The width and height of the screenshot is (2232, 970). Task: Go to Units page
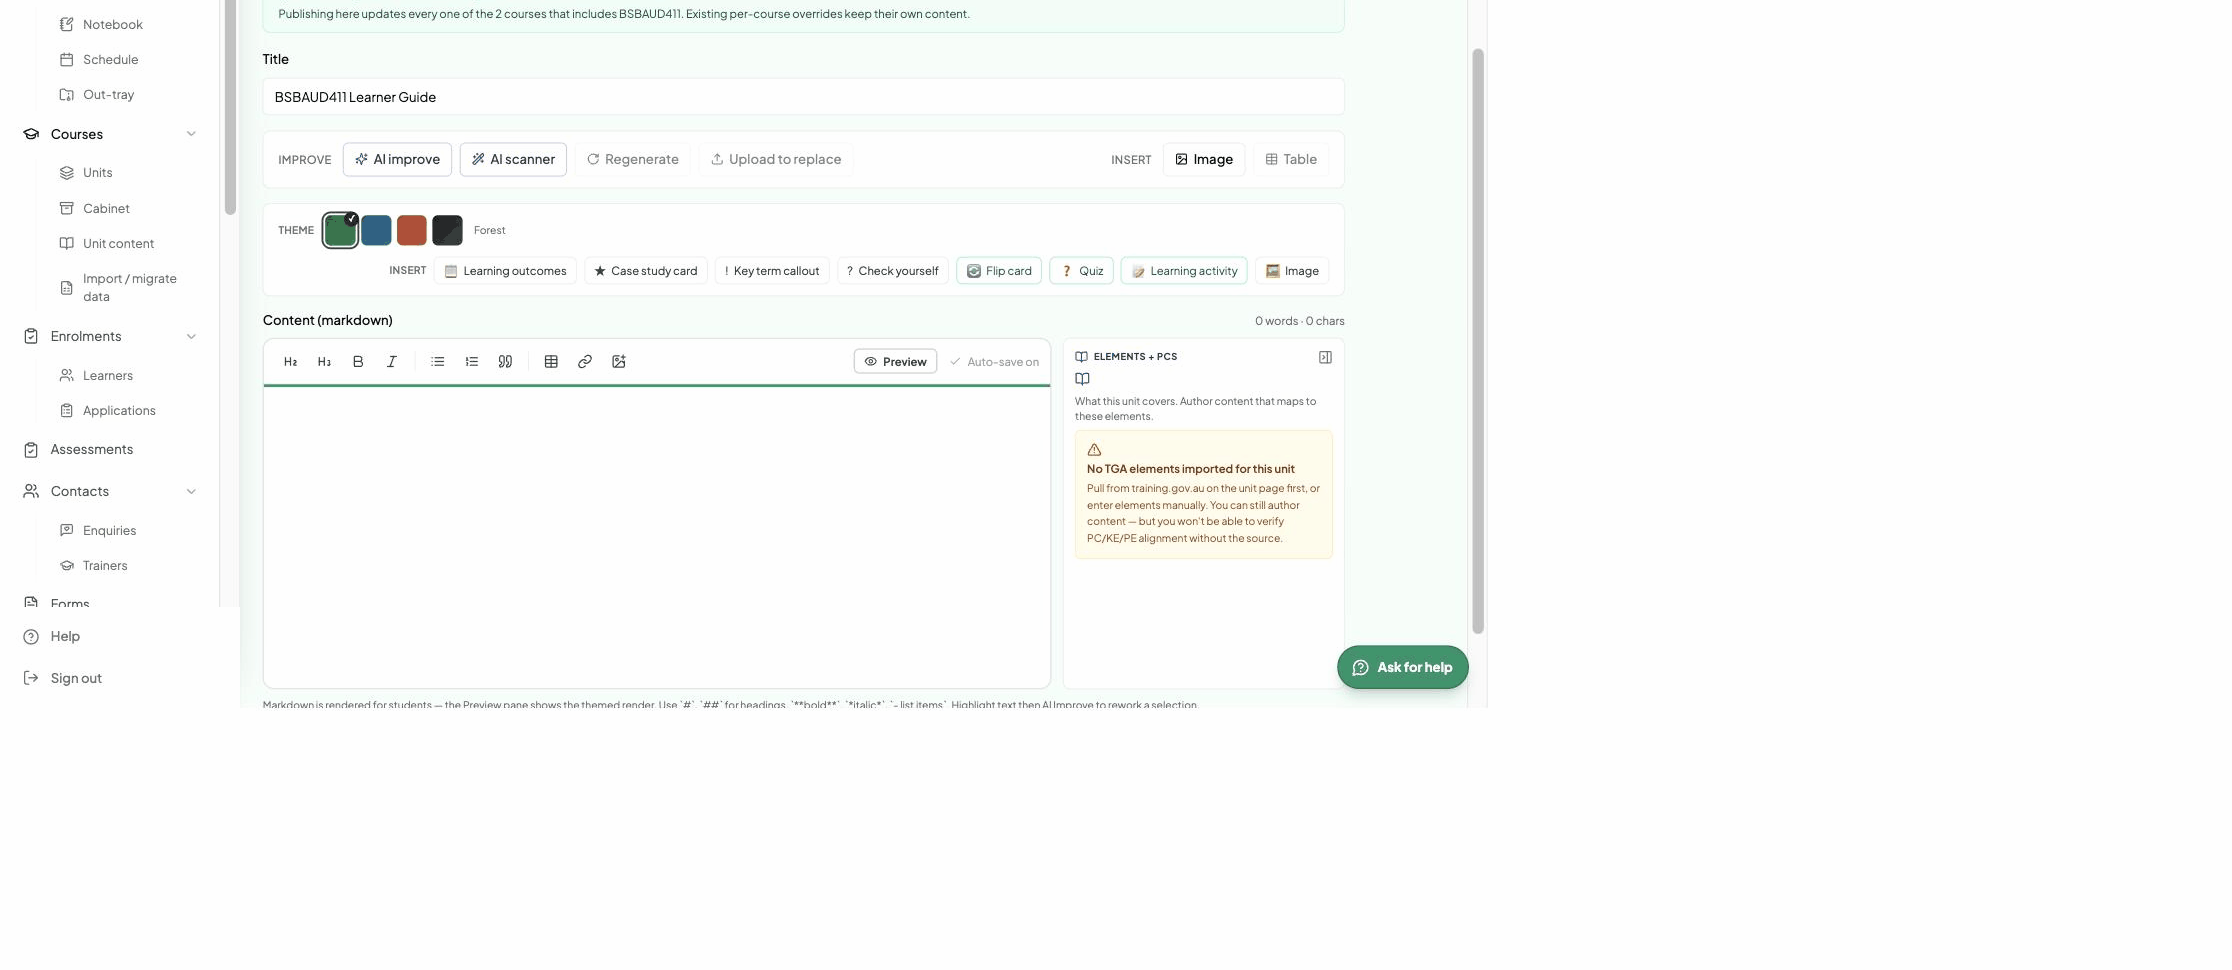click(x=98, y=173)
